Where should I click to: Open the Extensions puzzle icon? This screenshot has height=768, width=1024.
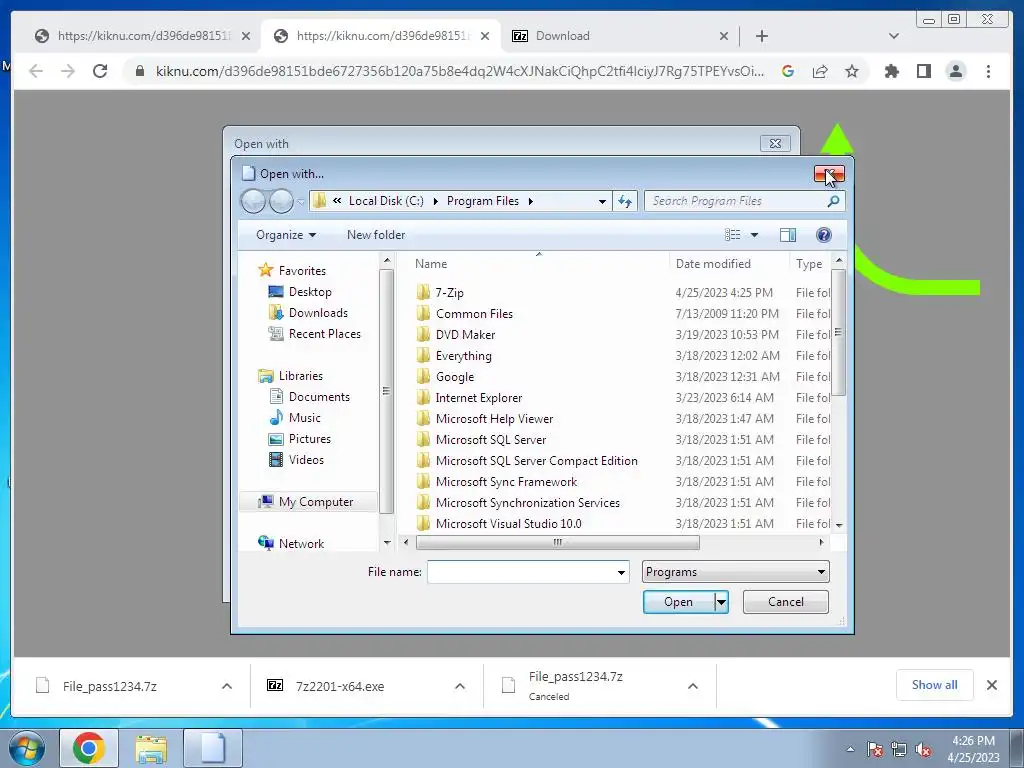[x=891, y=71]
